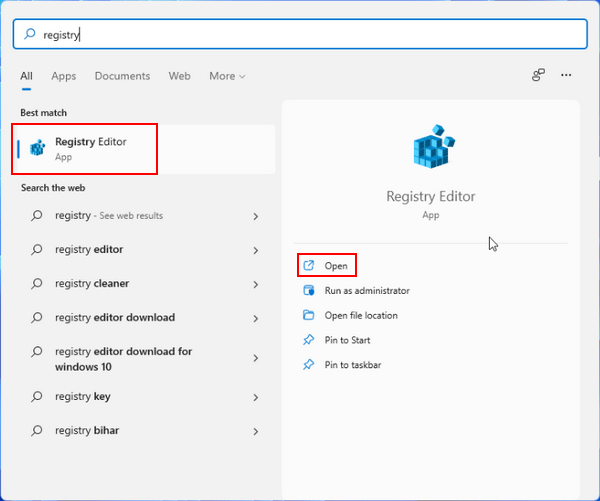
Task: Select the Web filter tab
Action: click(x=180, y=76)
